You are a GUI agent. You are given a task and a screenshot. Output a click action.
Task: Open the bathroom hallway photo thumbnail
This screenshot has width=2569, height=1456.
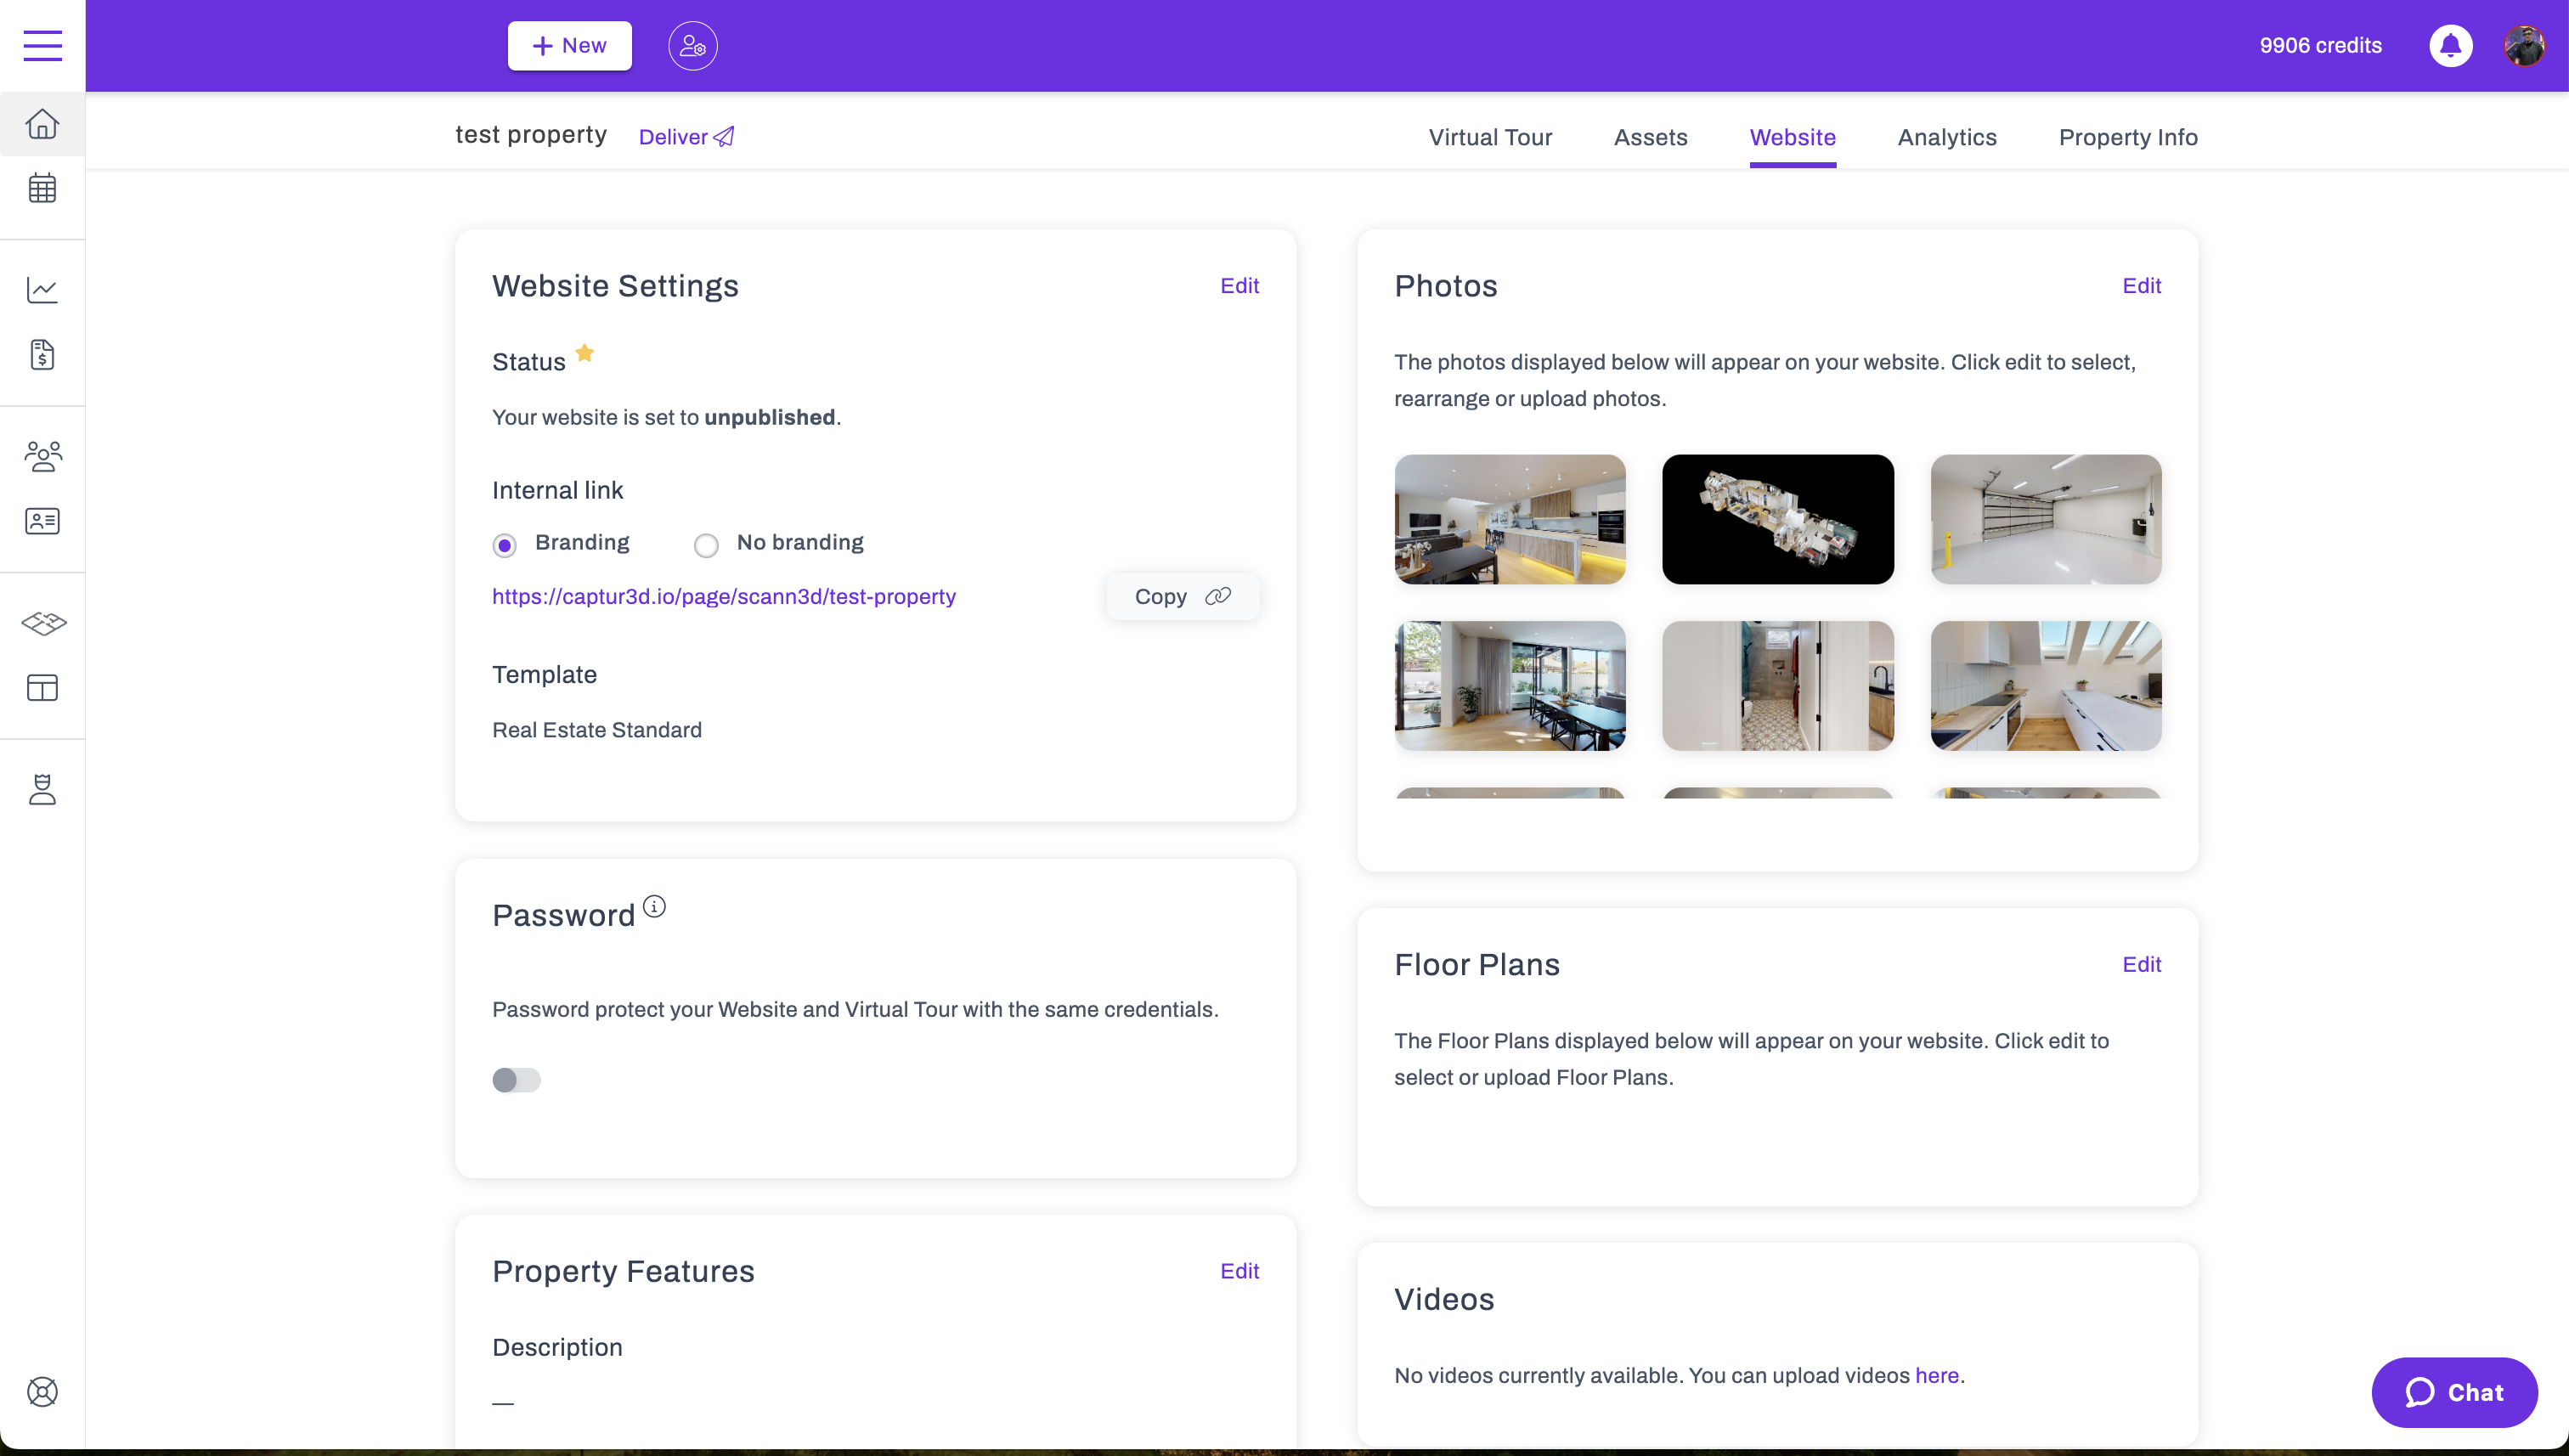[x=1778, y=686]
